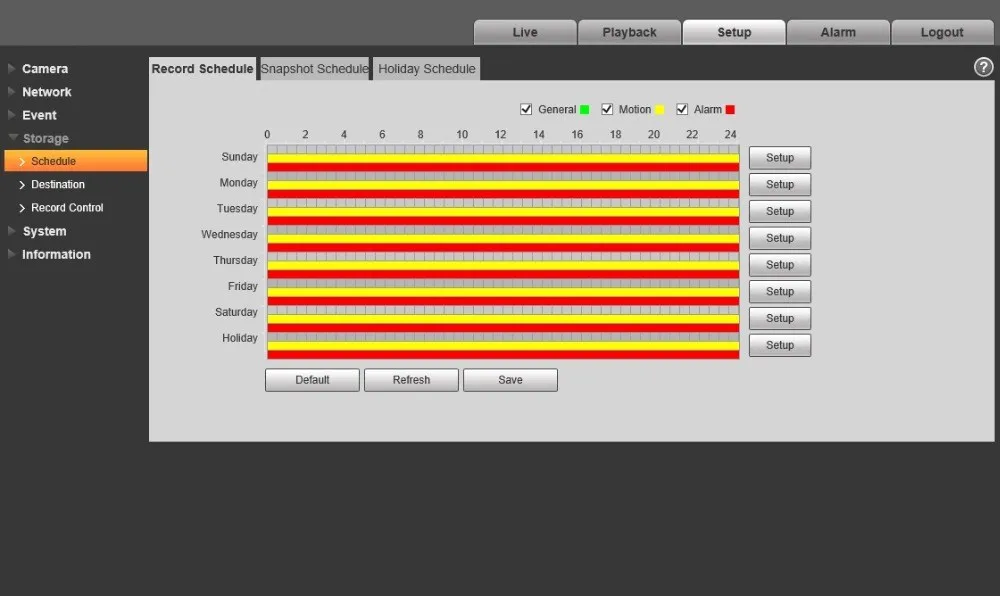The width and height of the screenshot is (1000, 596).
Task: Click the Saturday day label
Action: (236, 312)
